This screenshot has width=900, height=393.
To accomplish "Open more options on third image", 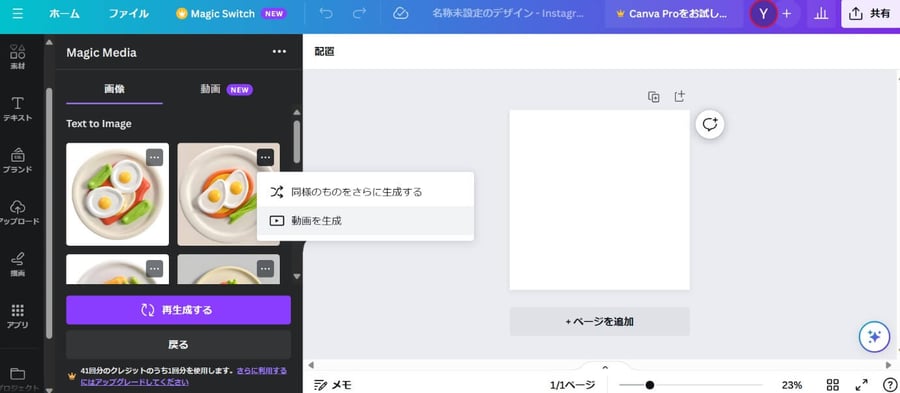I will tap(154, 269).
